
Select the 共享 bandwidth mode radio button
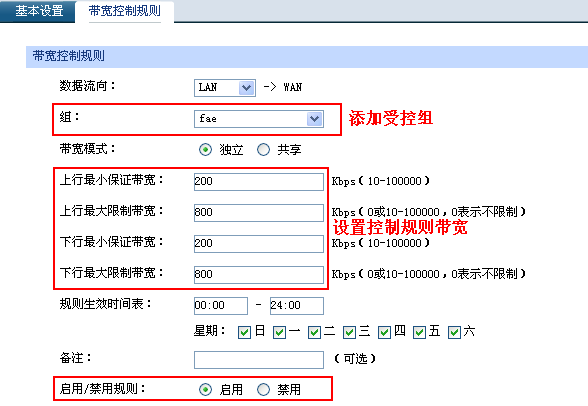263,150
